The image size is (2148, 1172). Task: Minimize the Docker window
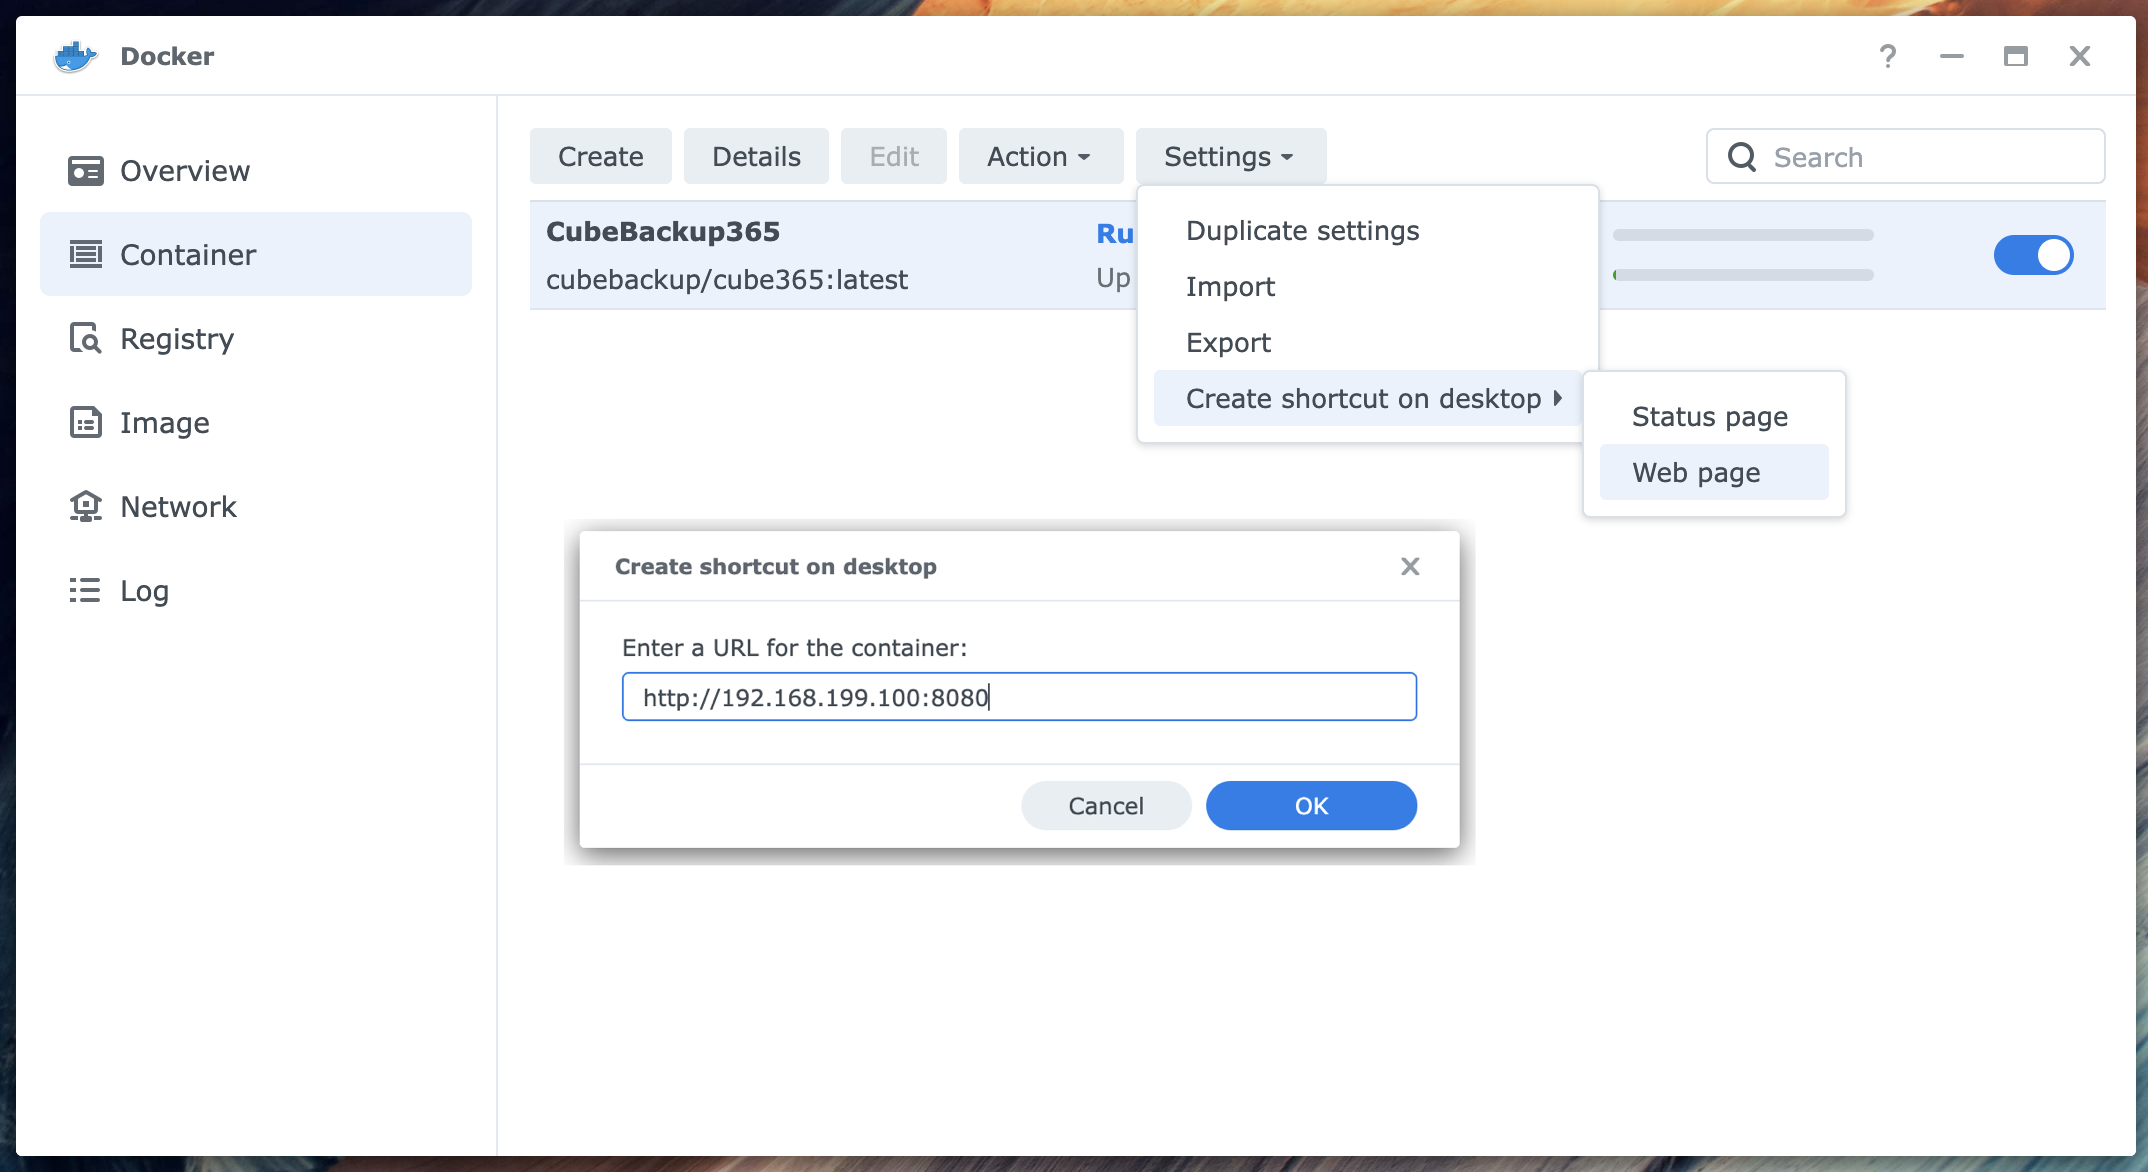(x=1951, y=56)
